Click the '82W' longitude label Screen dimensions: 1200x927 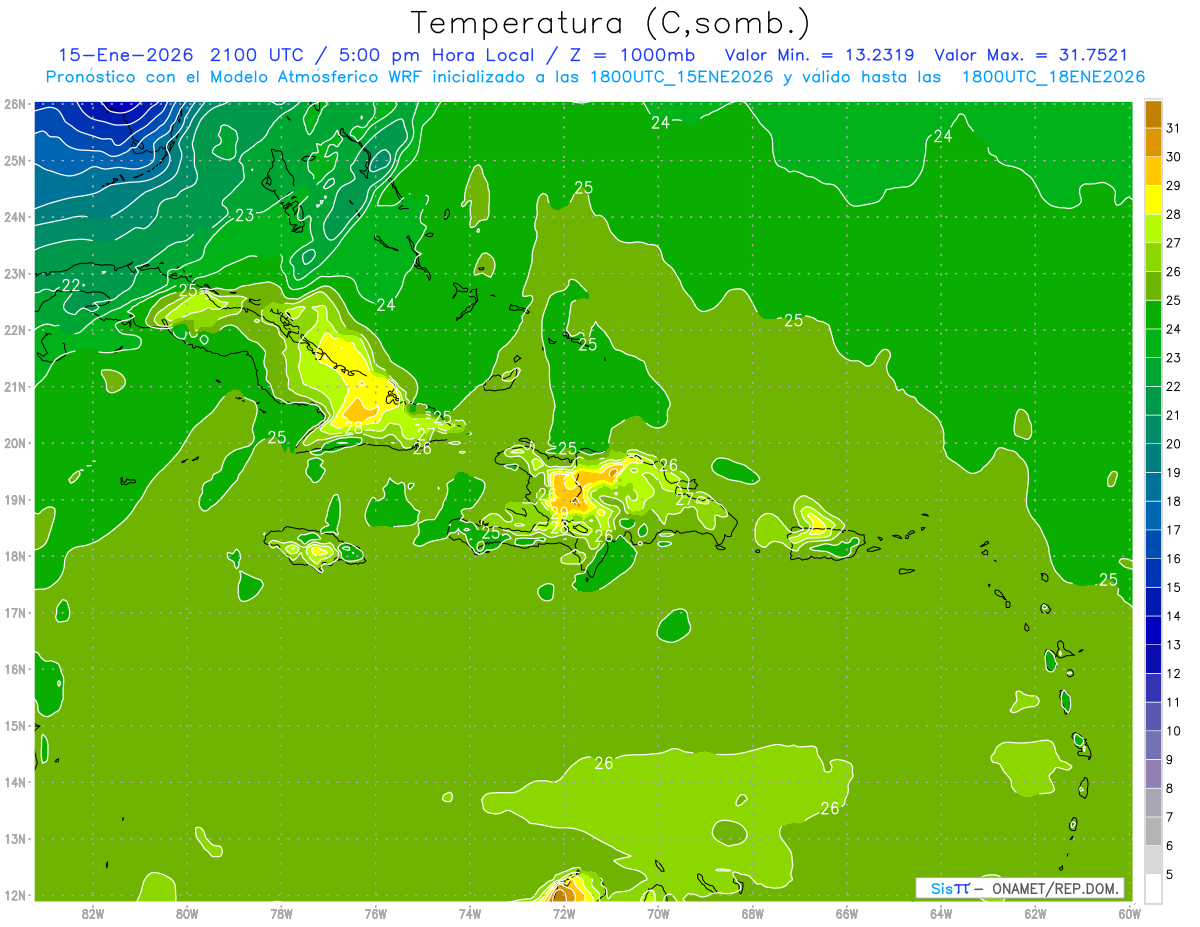tap(93, 913)
